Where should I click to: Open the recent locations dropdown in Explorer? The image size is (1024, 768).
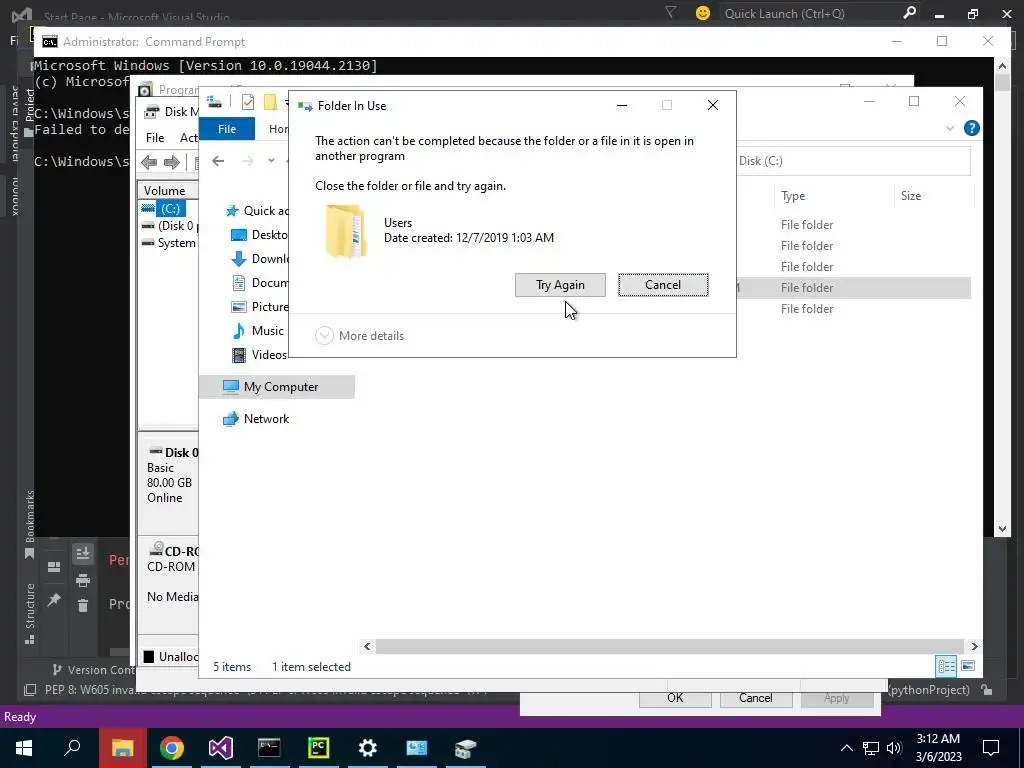point(271,161)
